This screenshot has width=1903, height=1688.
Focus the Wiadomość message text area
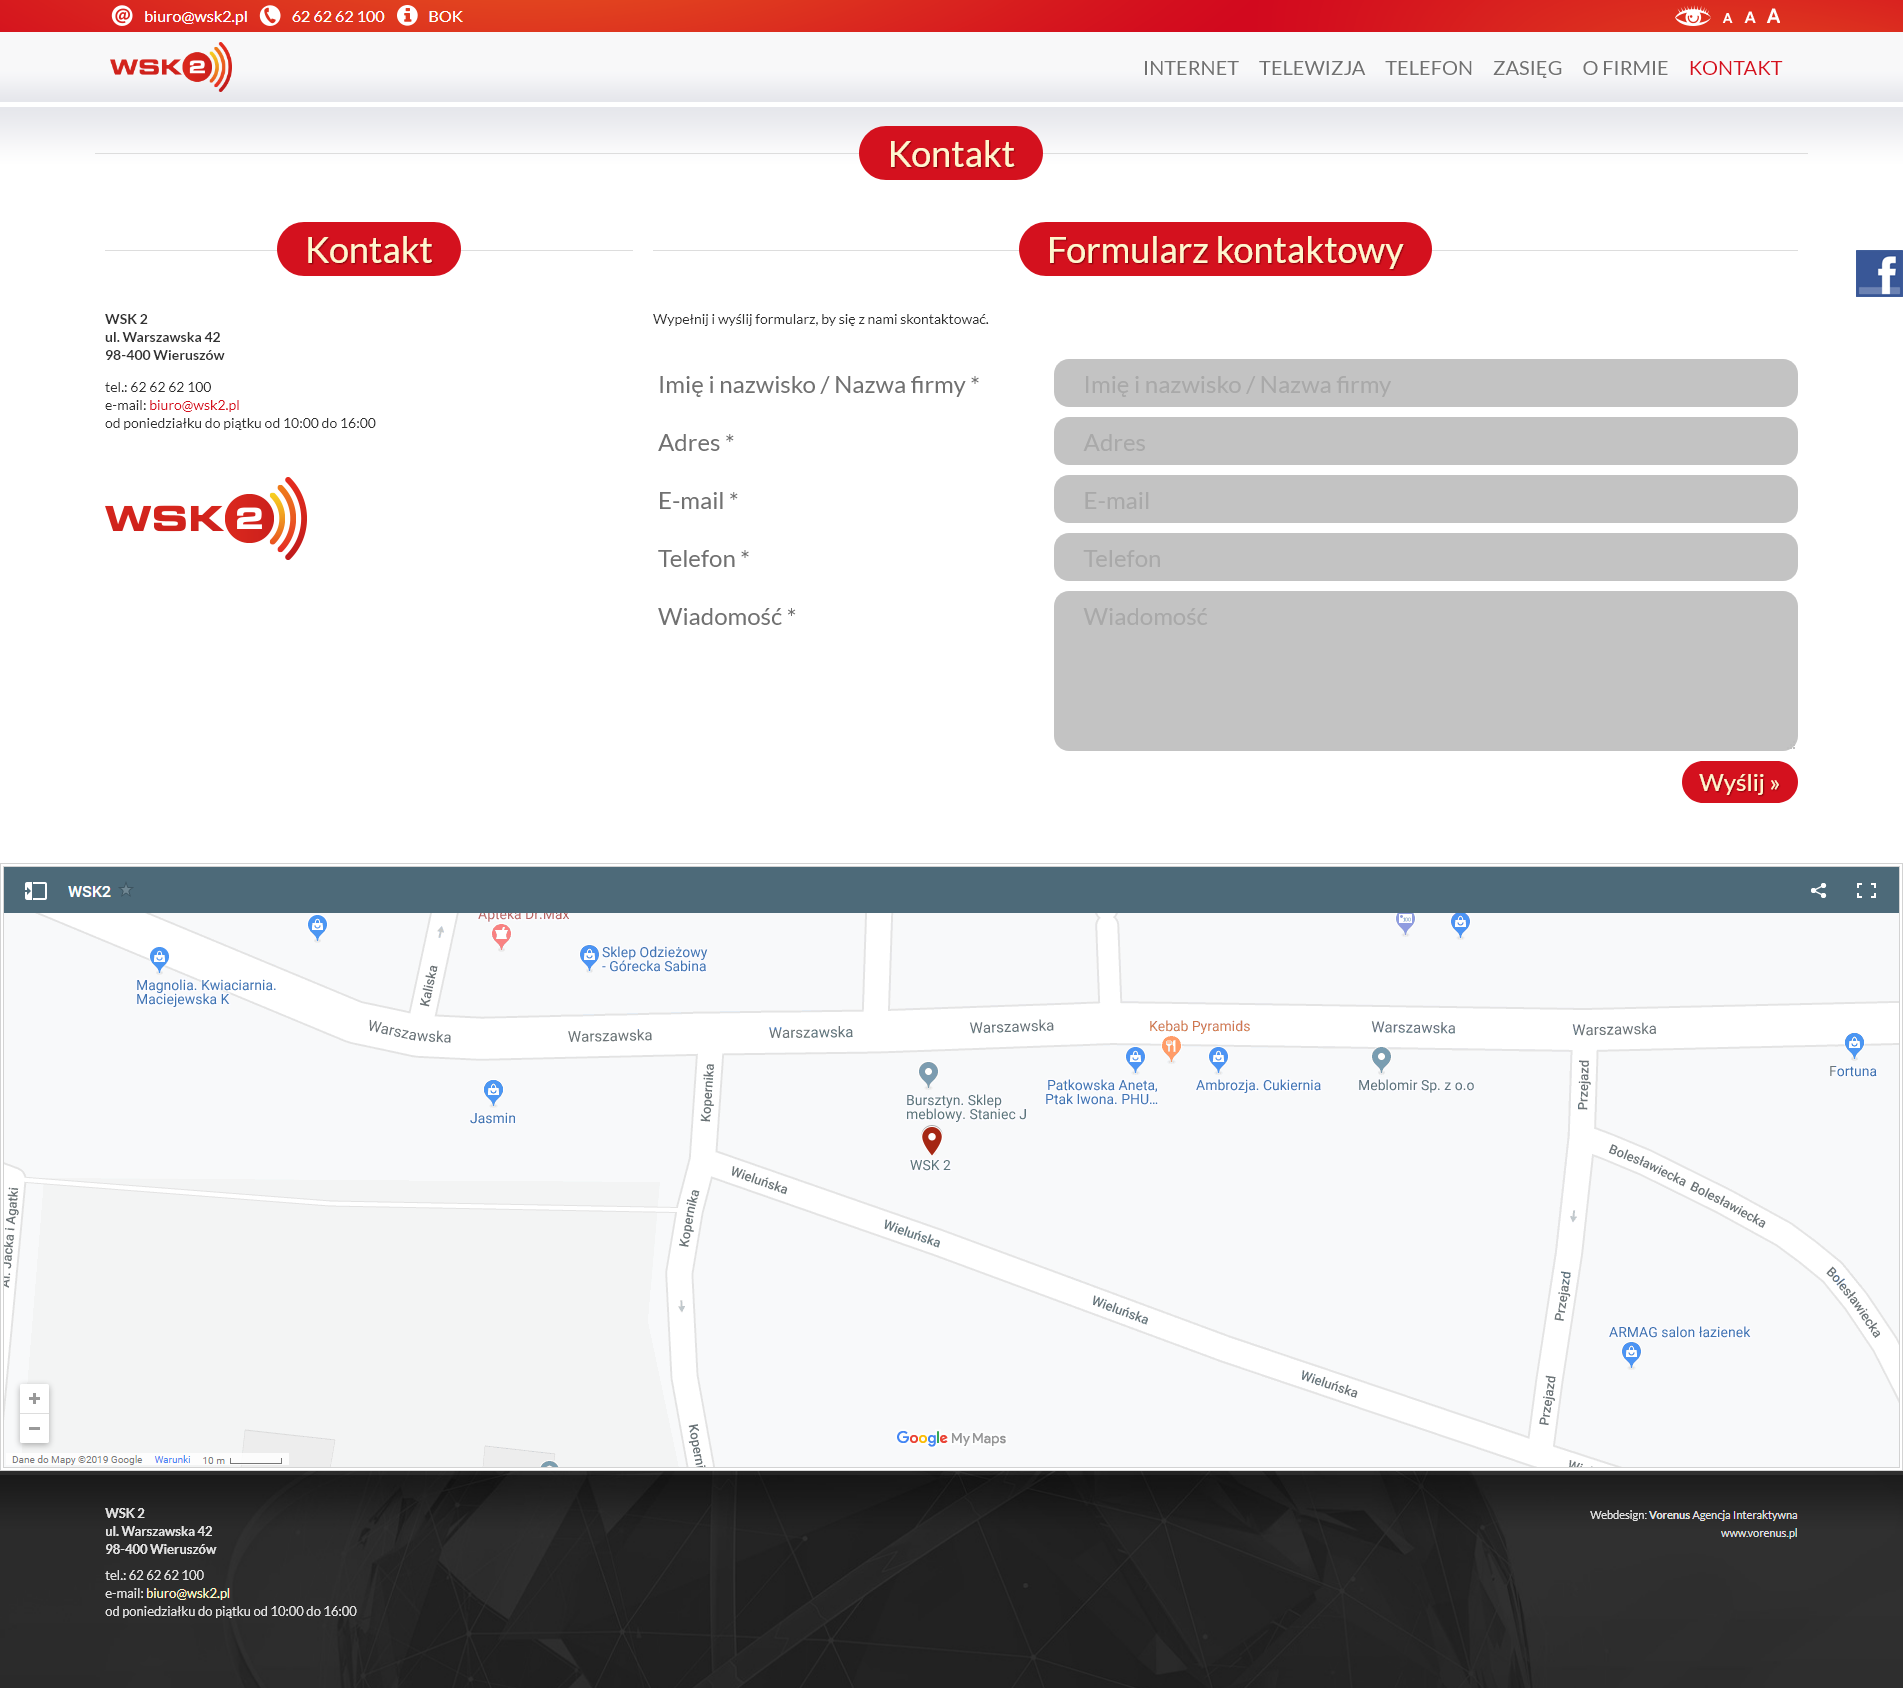click(x=1425, y=670)
